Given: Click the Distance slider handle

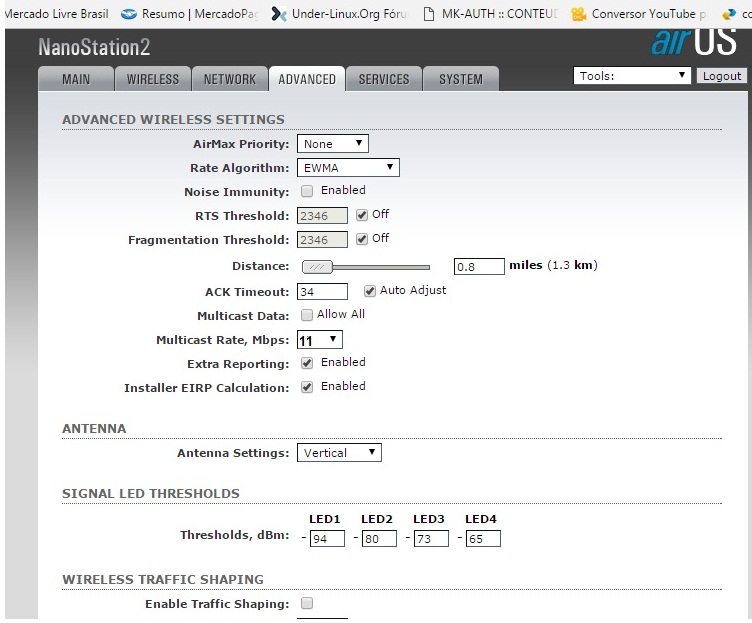Looking at the screenshot, I should (317, 267).
